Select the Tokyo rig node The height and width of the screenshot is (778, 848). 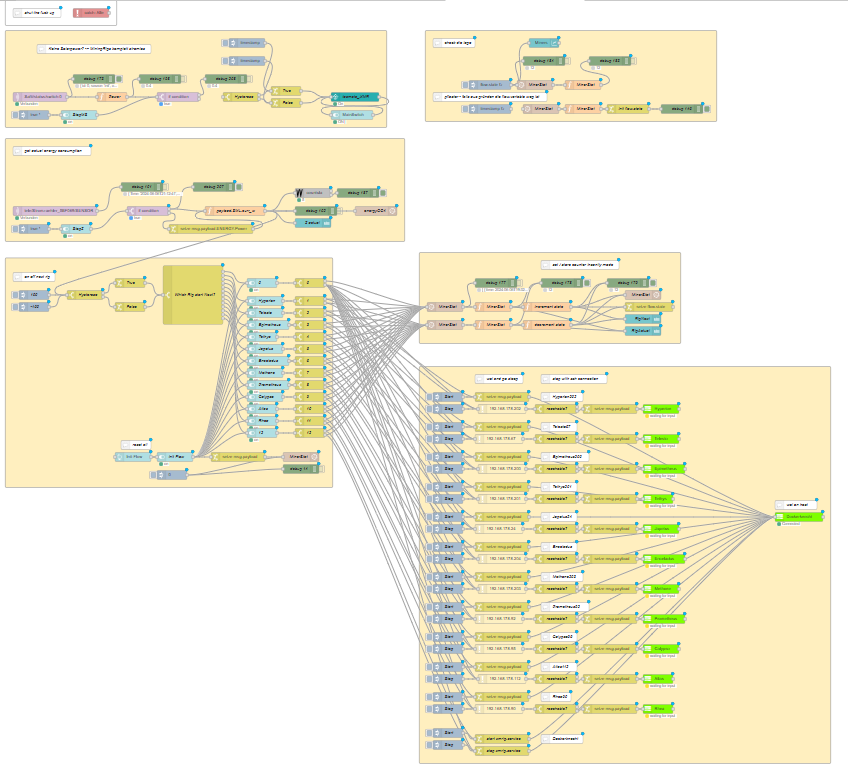pos(266,337)
